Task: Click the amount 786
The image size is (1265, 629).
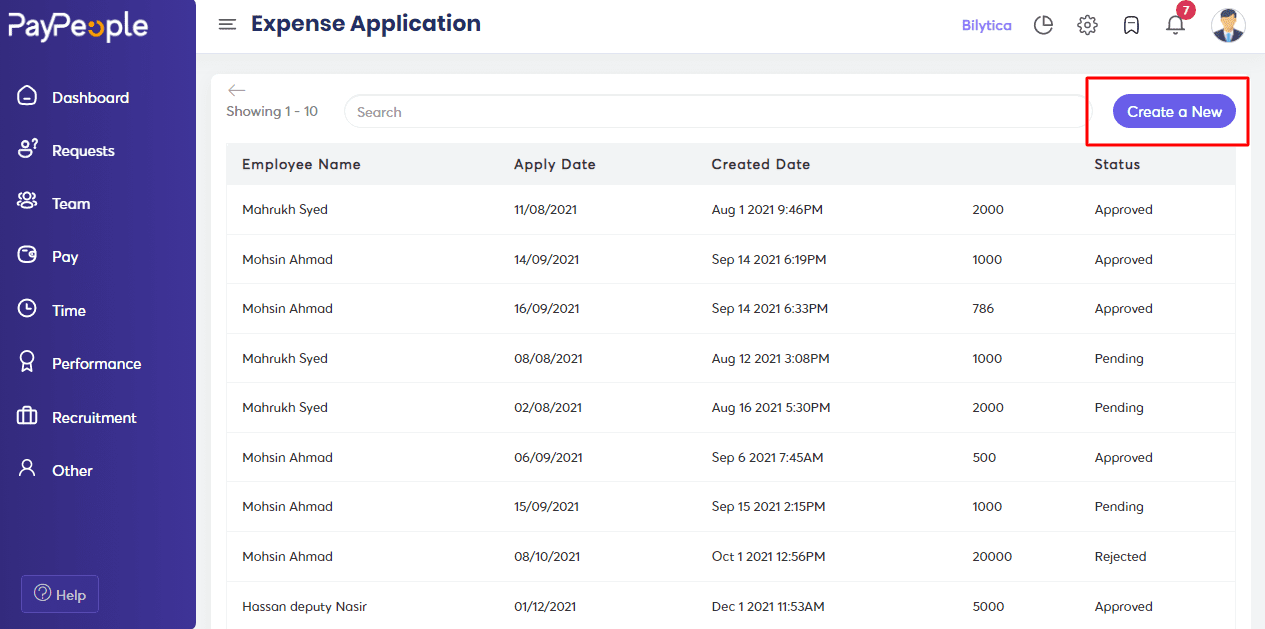Action: point(983,309)
